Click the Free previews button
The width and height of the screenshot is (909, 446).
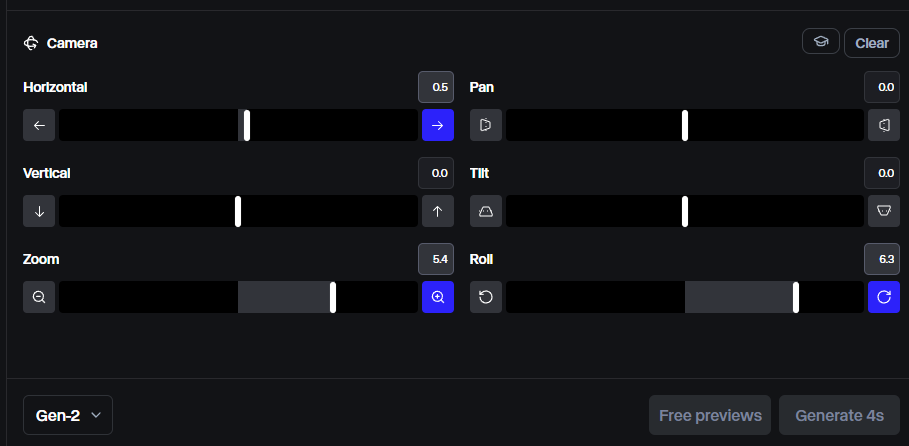(x=710, y=415)
